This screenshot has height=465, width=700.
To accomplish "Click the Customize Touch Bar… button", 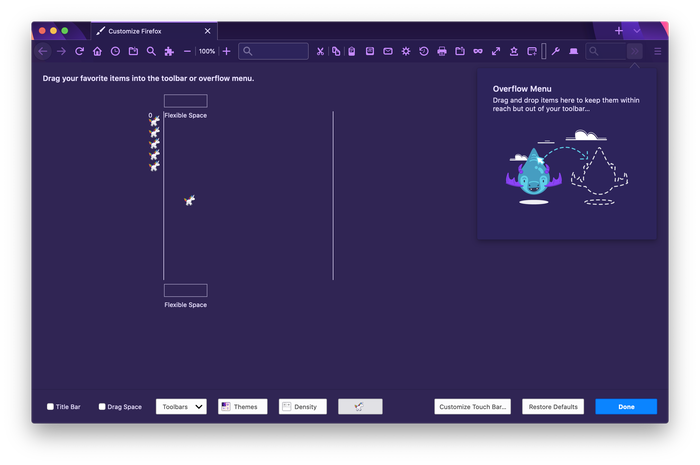I will click(472, 407).
